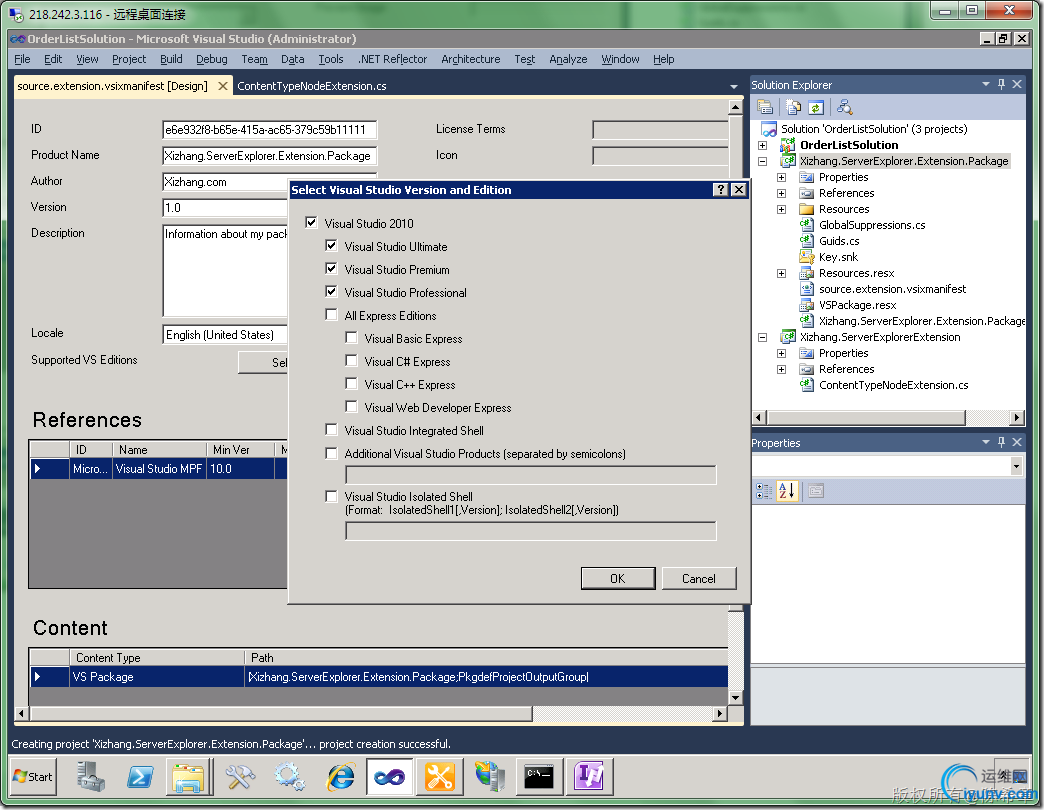
Task: Click Alphabetical sort icon in Properties panel
Action: (786, 491)
